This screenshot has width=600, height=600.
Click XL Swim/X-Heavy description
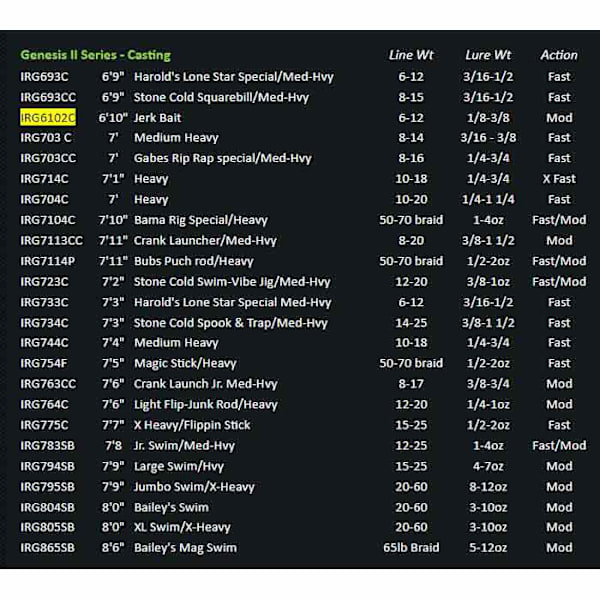182,527
